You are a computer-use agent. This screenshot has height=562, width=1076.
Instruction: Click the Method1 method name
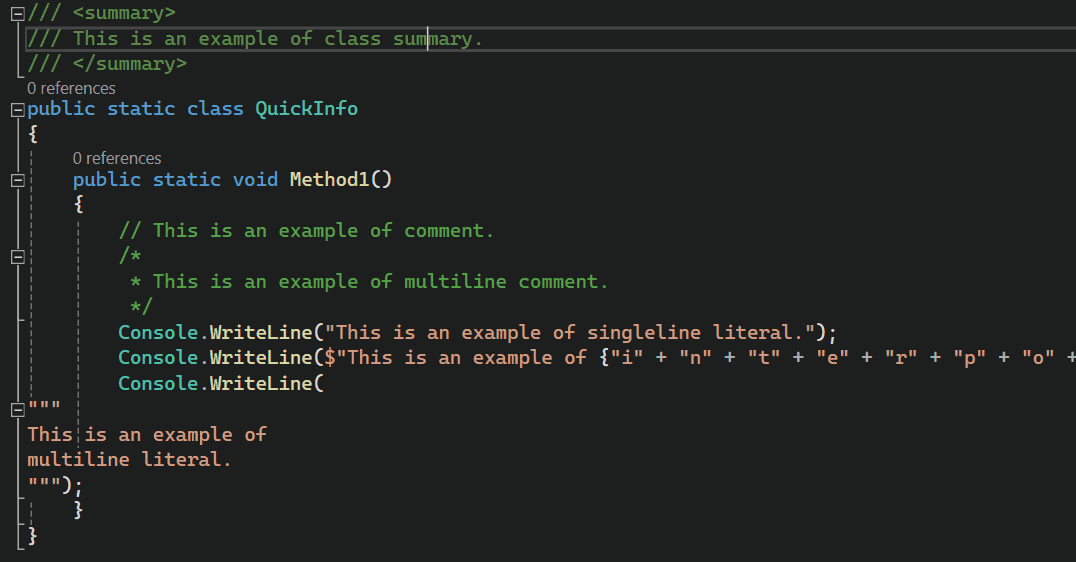pyautogui.click(x=334, y=180)
